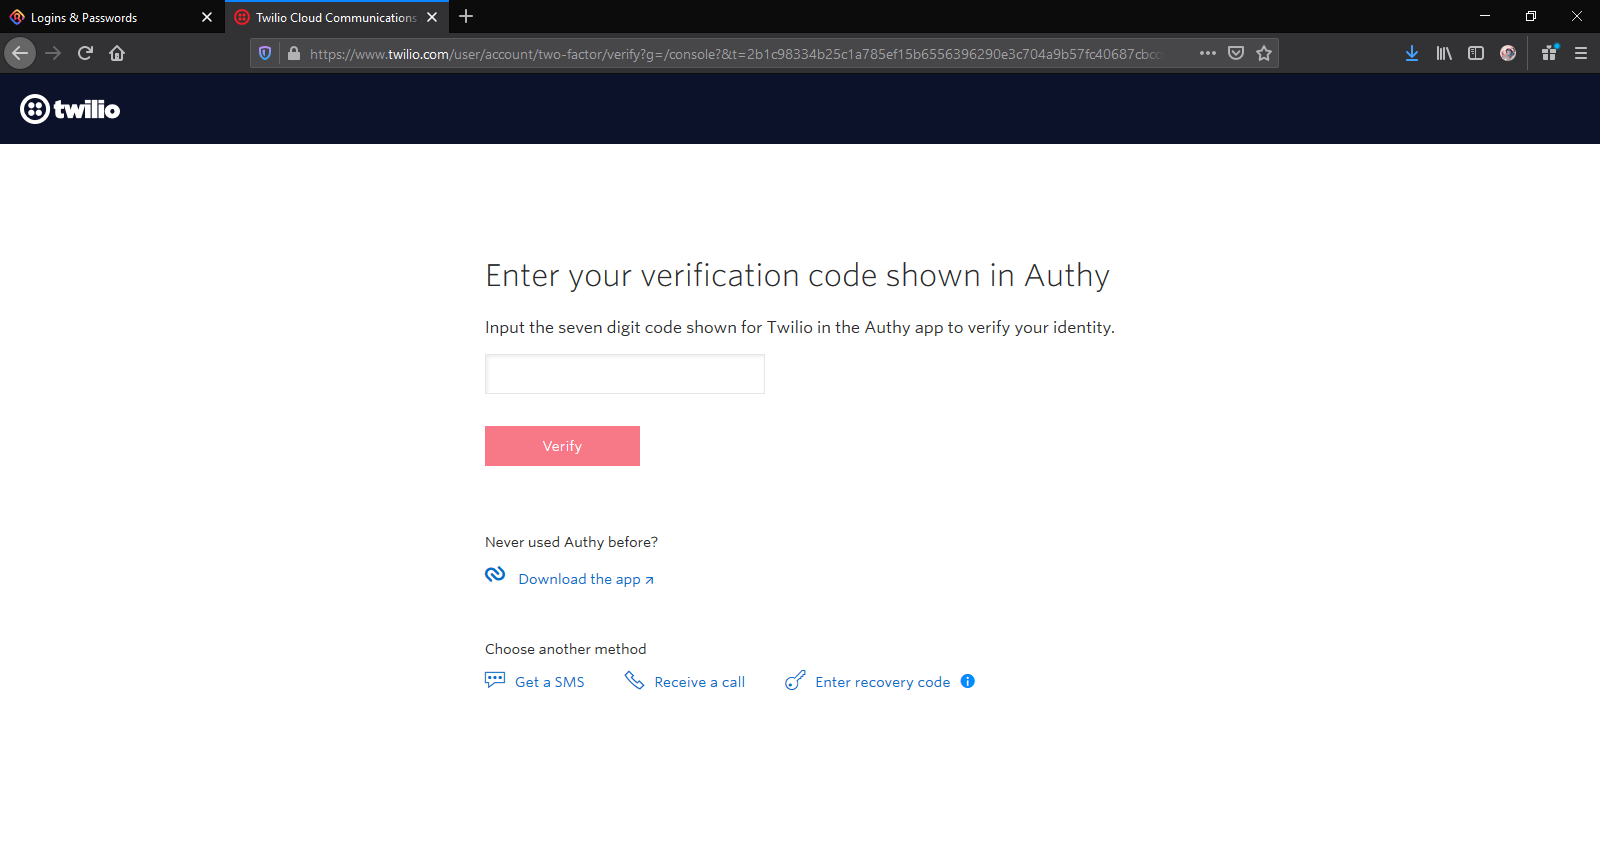
Task: Restore down the browser window
Action: click(x=1531, y=16)
